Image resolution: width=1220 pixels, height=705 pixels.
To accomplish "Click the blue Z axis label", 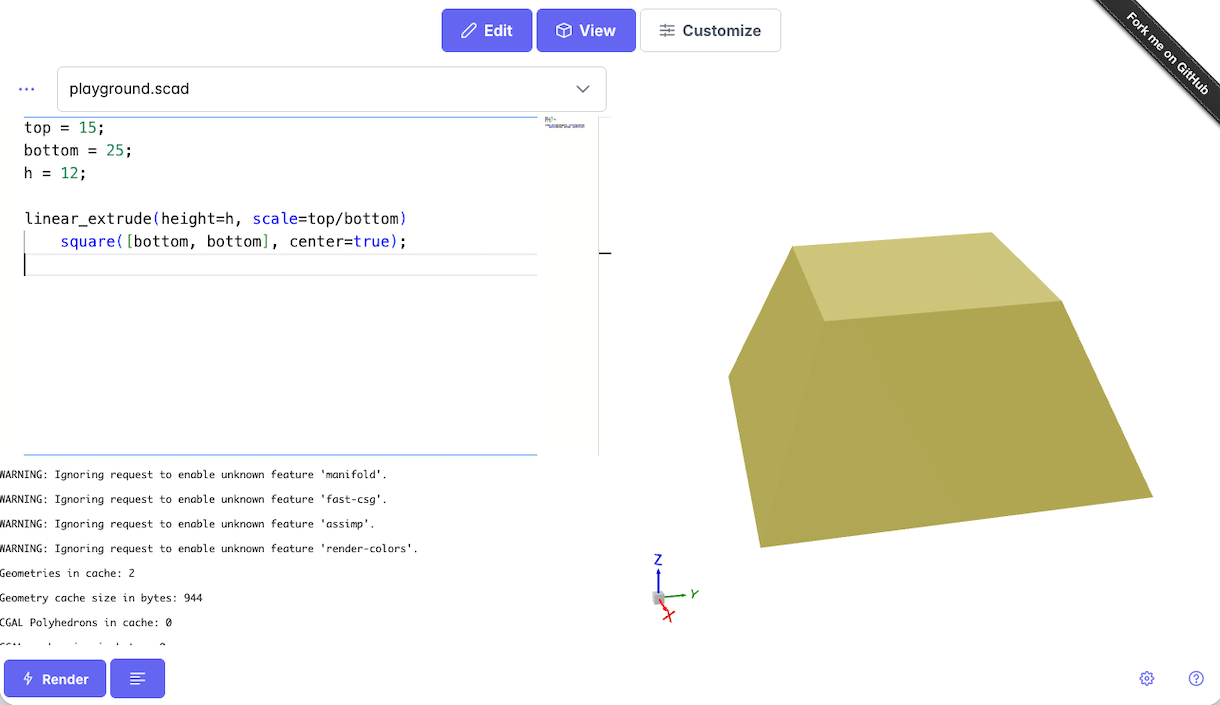I will 658,560.
